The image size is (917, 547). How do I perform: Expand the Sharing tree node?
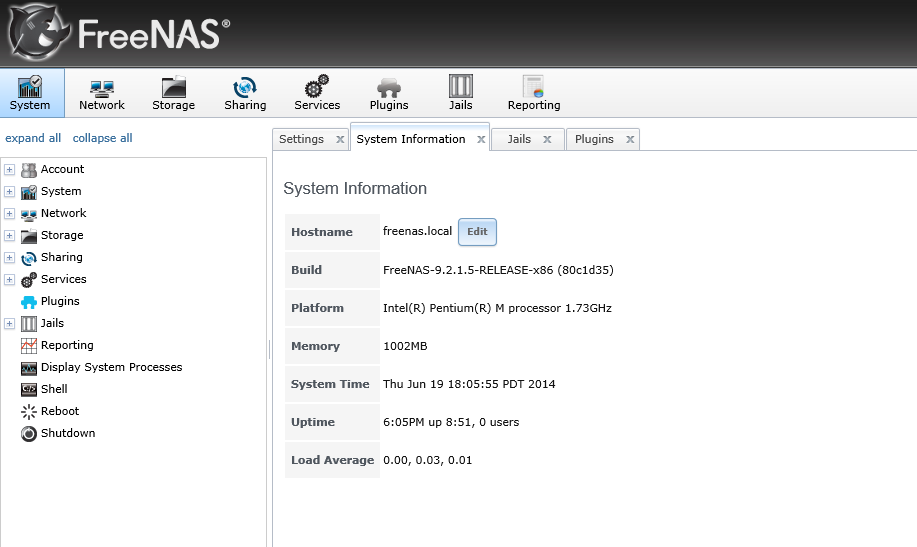click(9, 257)
